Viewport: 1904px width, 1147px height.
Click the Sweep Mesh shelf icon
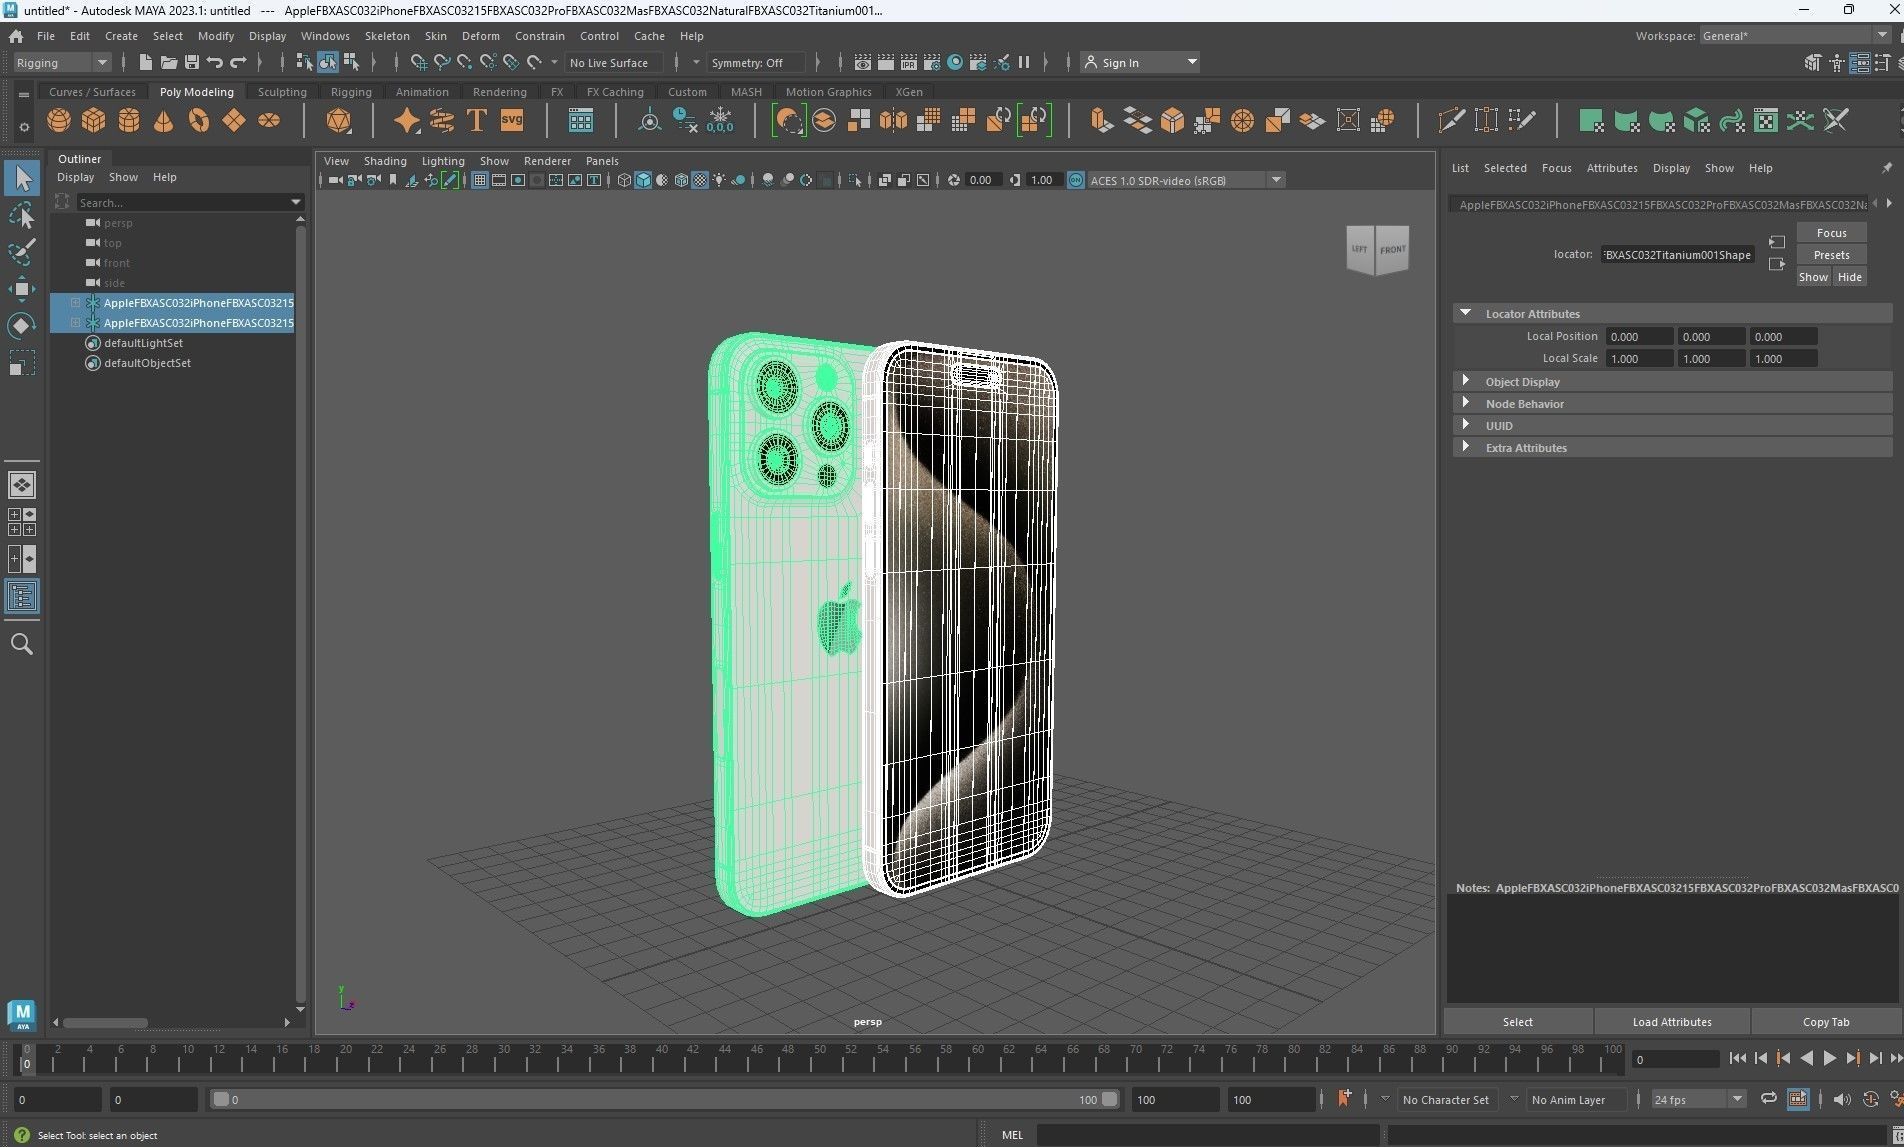coord(442,121)
